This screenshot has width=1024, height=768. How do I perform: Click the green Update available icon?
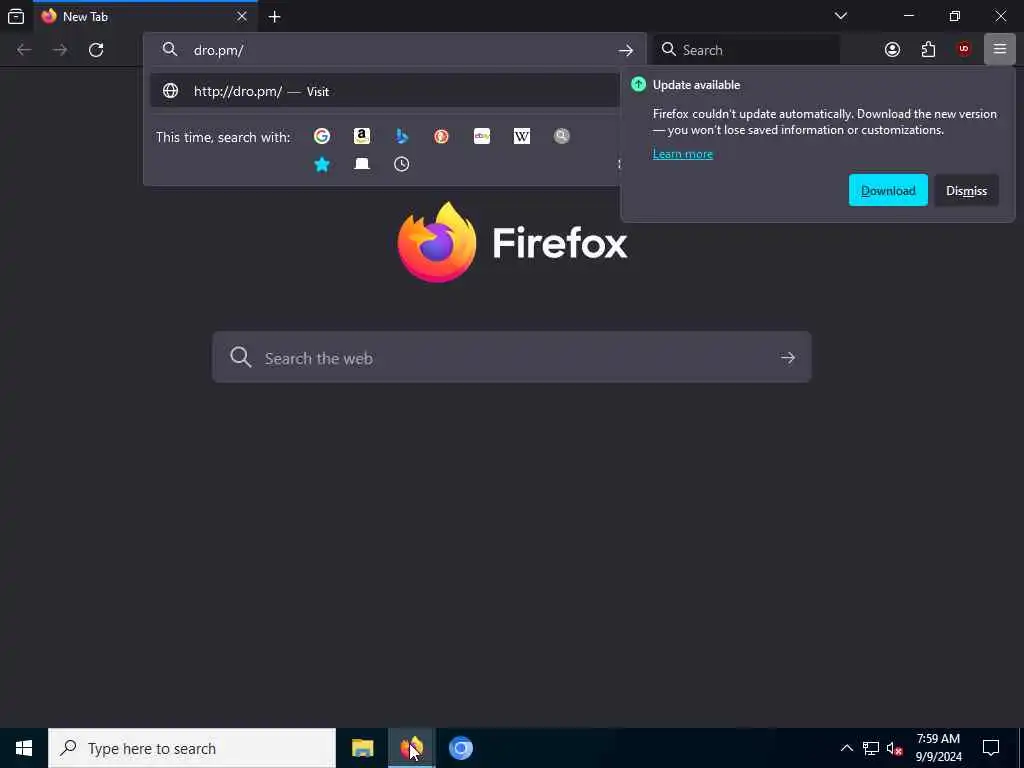639,84
